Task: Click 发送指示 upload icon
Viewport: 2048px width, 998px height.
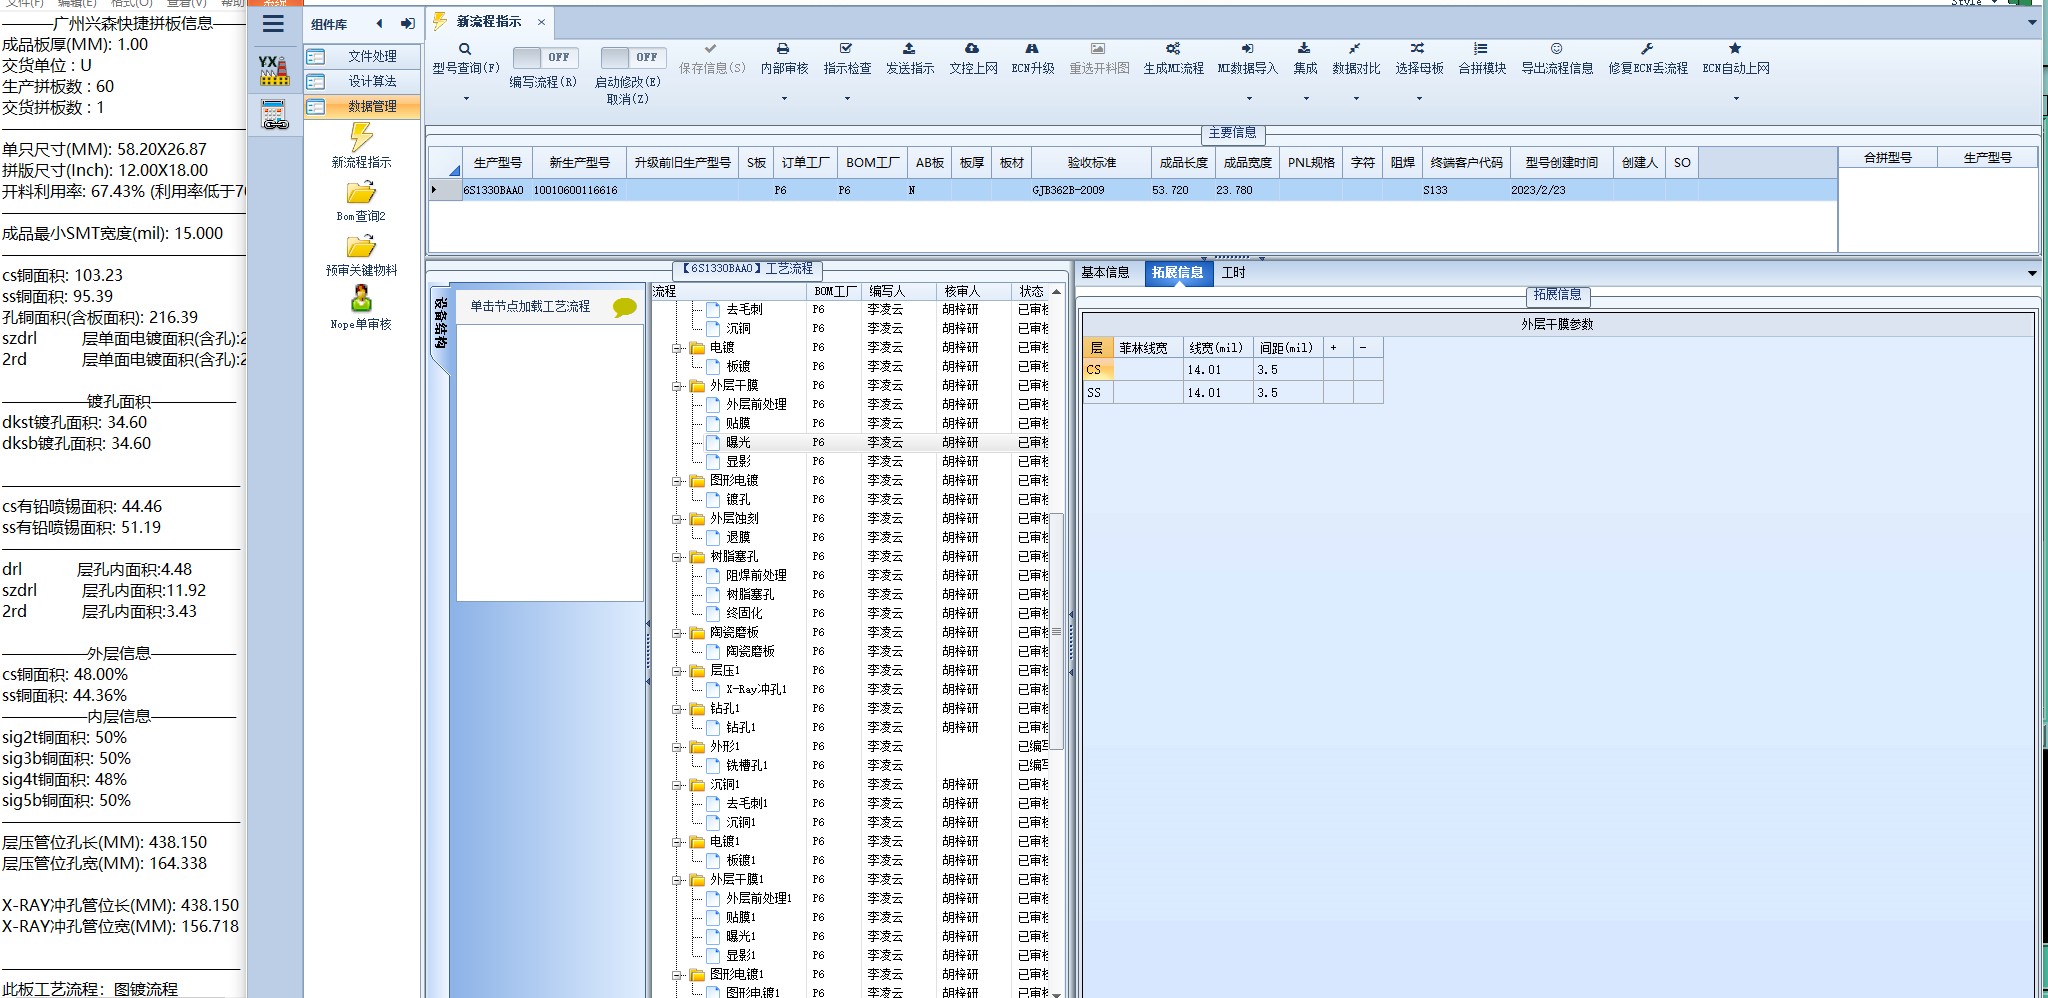Action: 909,48
